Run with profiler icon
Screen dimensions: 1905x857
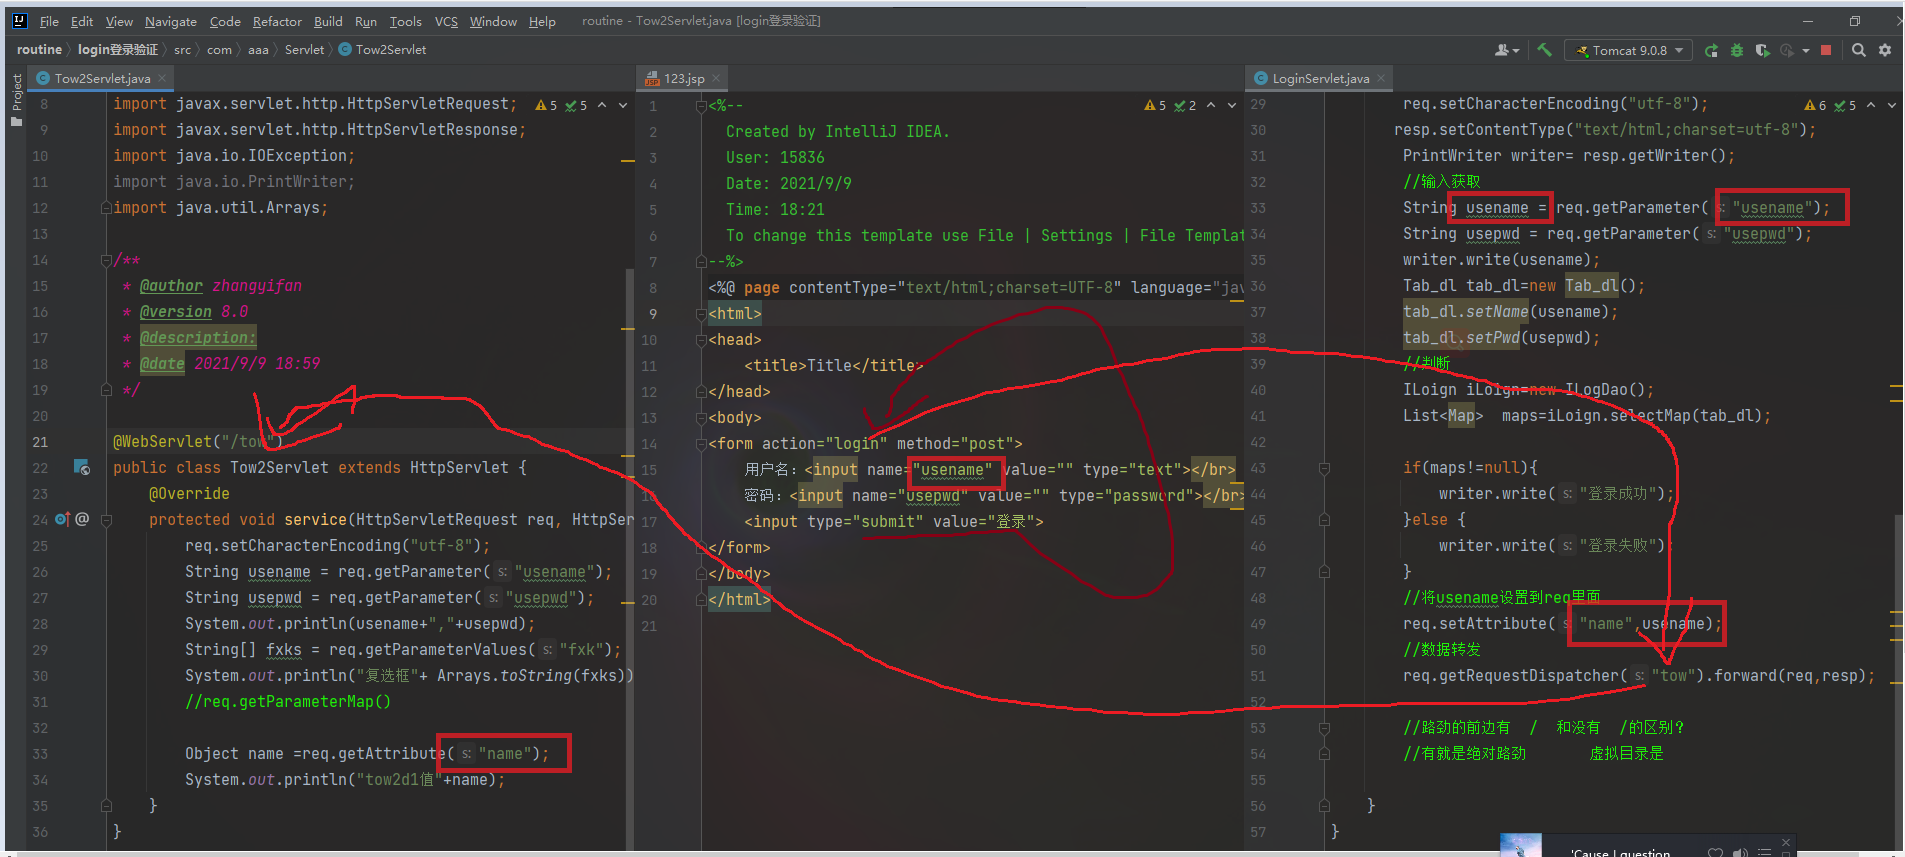tap(1787, 50)
